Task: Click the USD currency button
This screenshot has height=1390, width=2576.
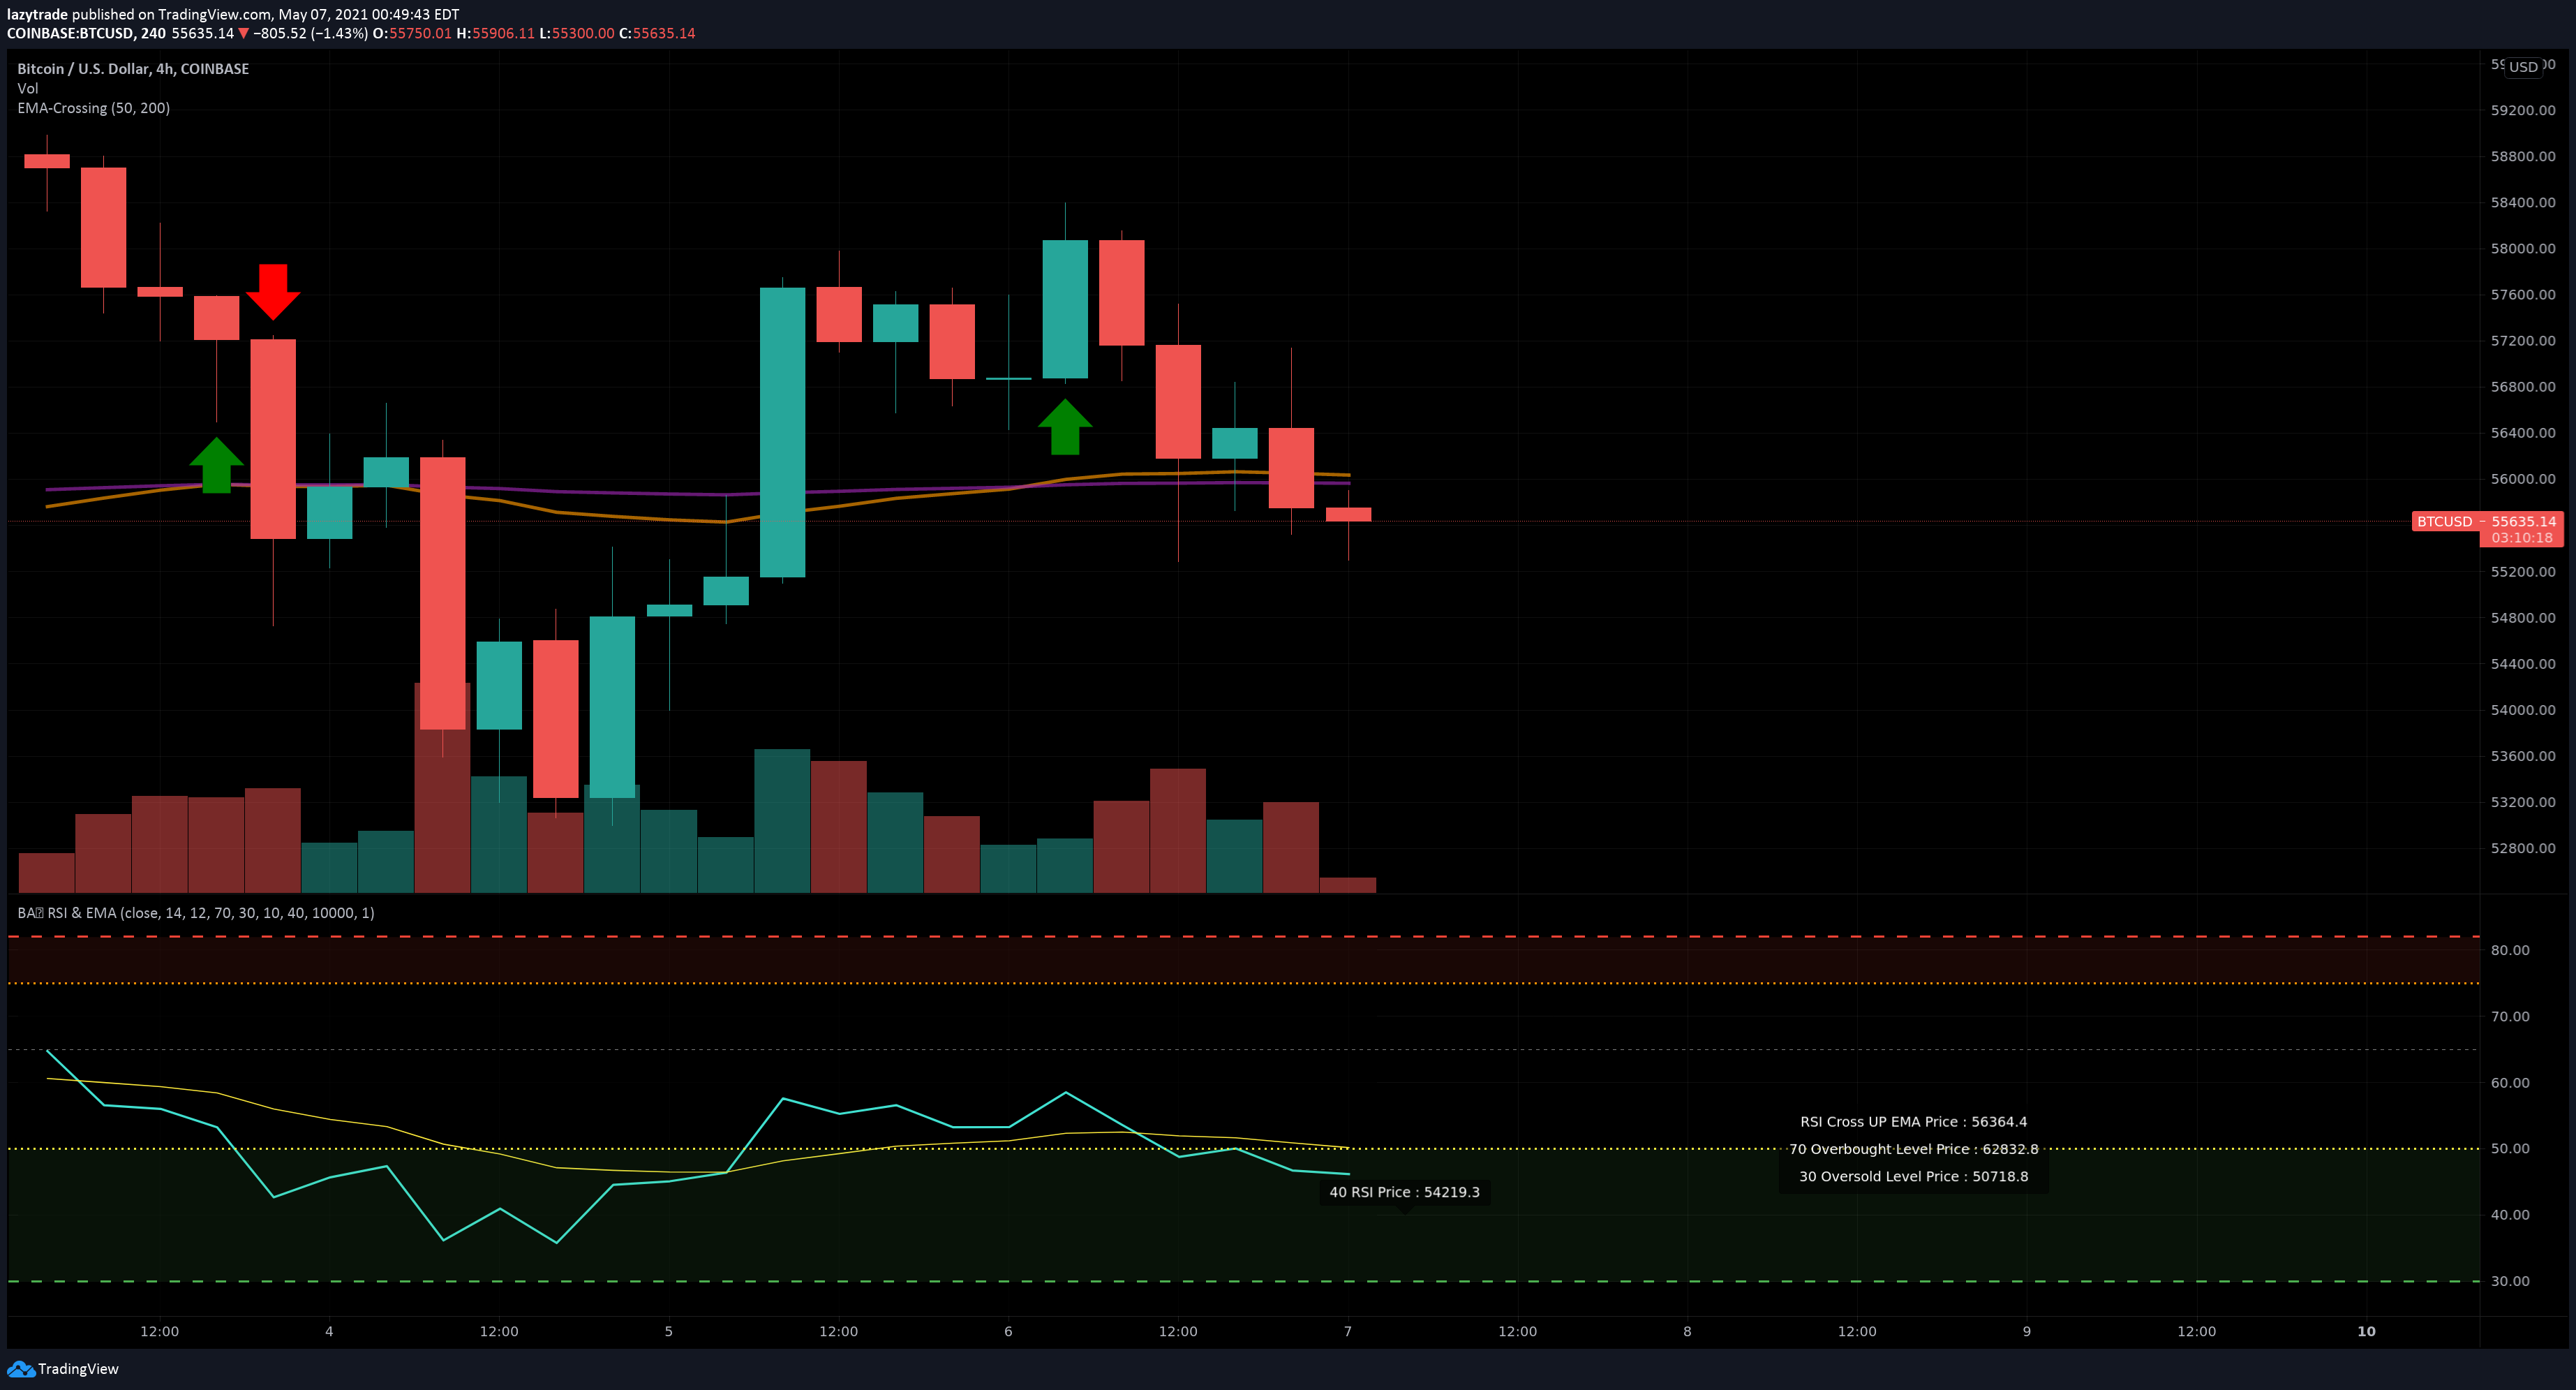Action: point(2523,67)
